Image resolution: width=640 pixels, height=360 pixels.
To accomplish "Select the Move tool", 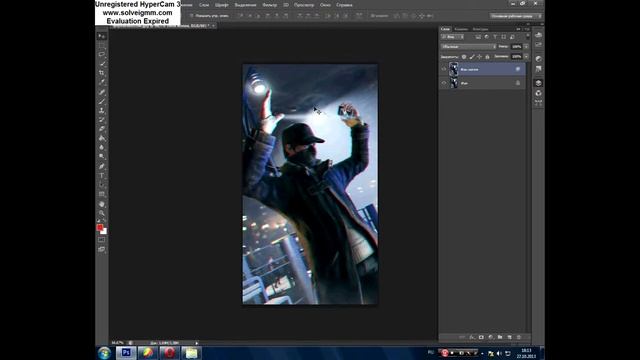I will (x=102, y=36).
